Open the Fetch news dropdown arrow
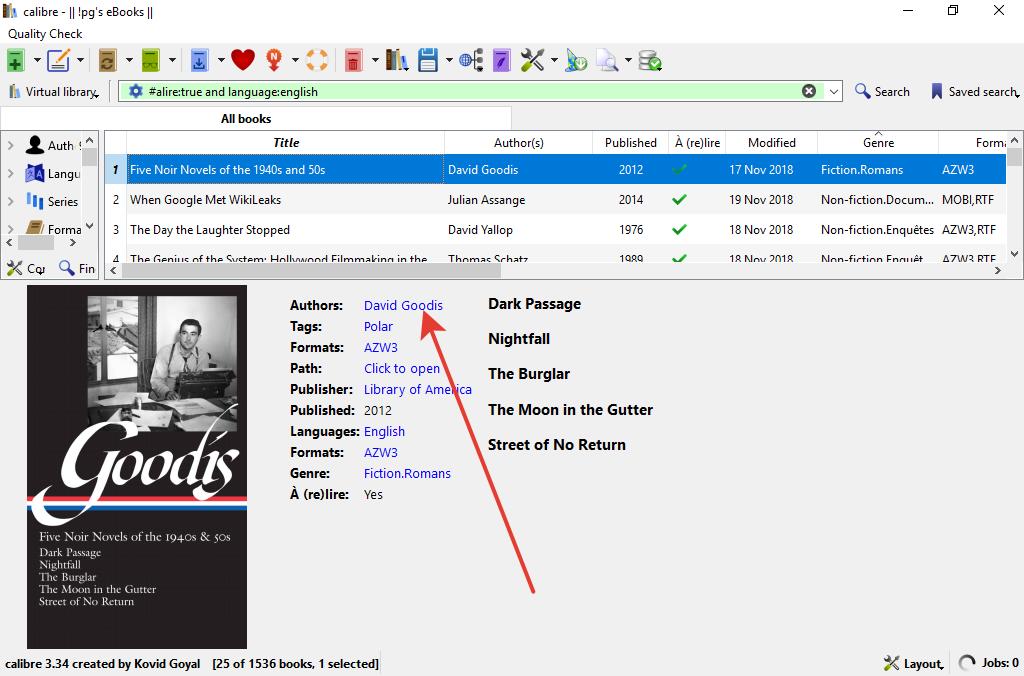This screenshot has height=676, width=1024. coord(295,61)
